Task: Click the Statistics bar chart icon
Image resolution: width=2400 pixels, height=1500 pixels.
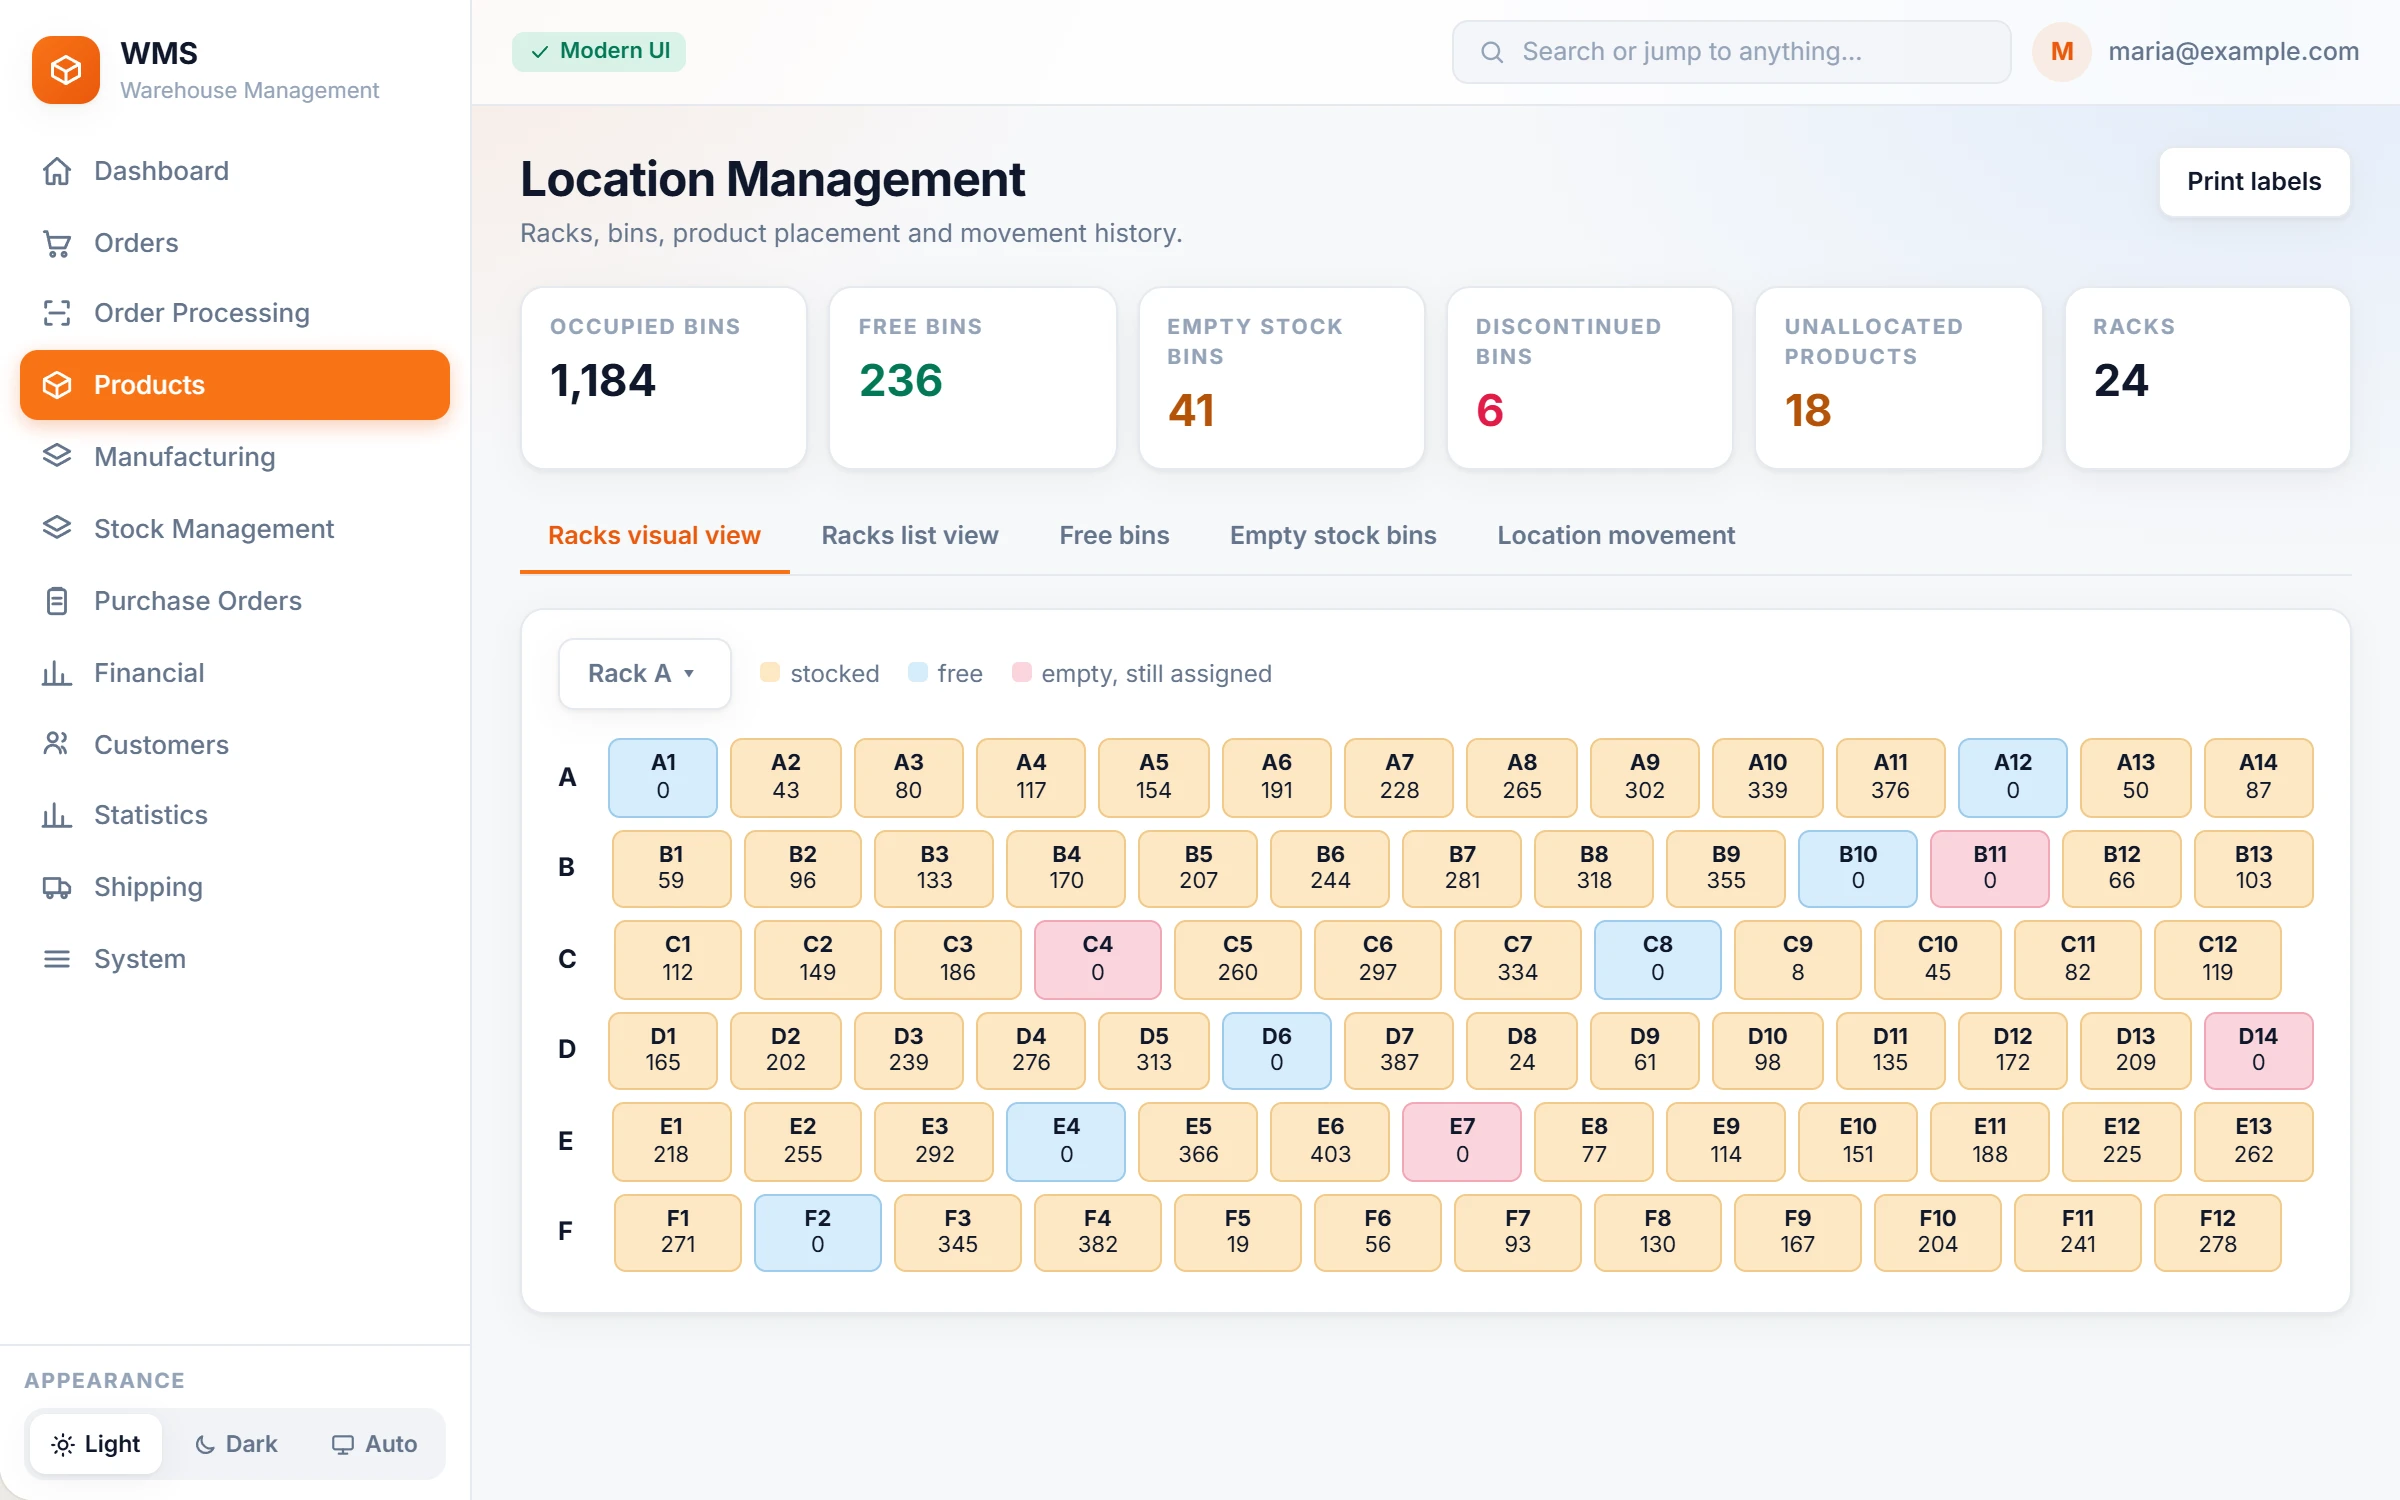Action: click(57, 815)
